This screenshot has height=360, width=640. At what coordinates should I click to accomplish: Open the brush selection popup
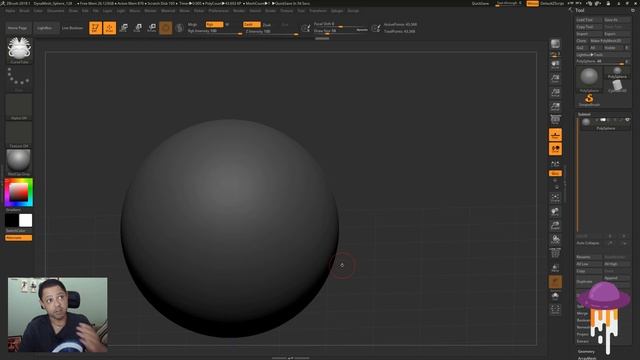tap(19, 50)
